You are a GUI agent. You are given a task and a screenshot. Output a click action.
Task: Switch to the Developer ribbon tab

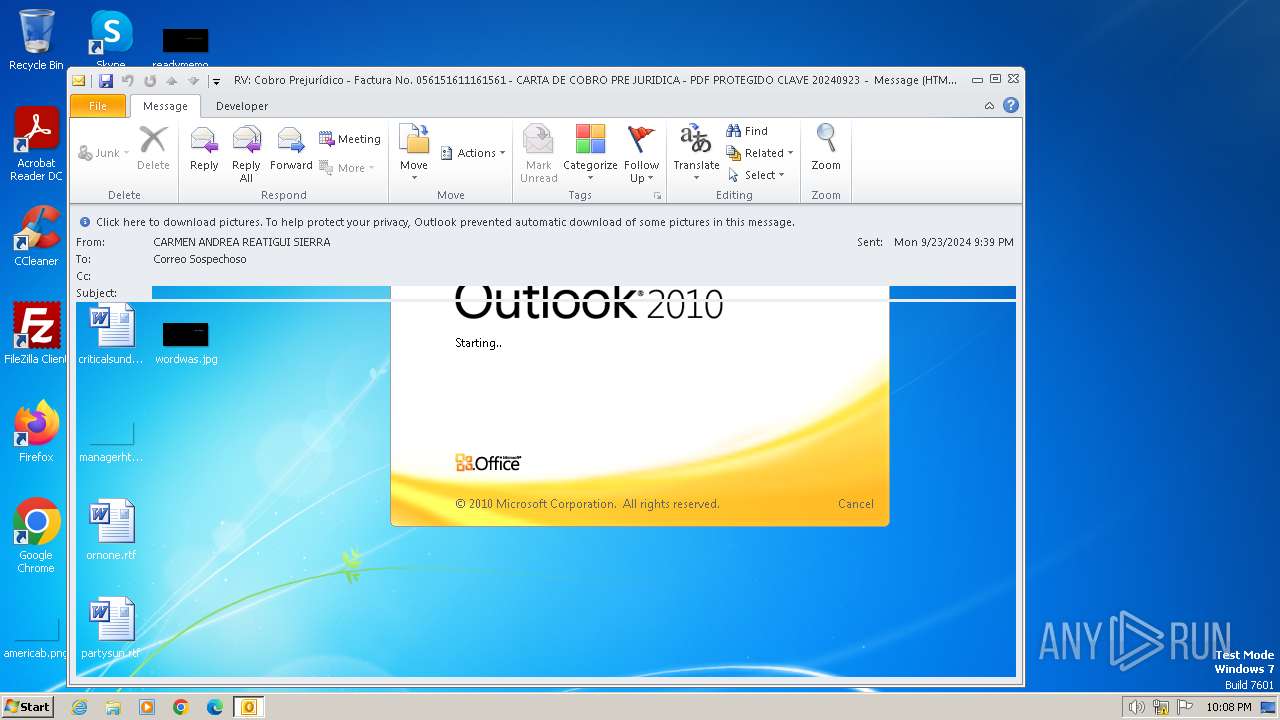coord(242,106)
